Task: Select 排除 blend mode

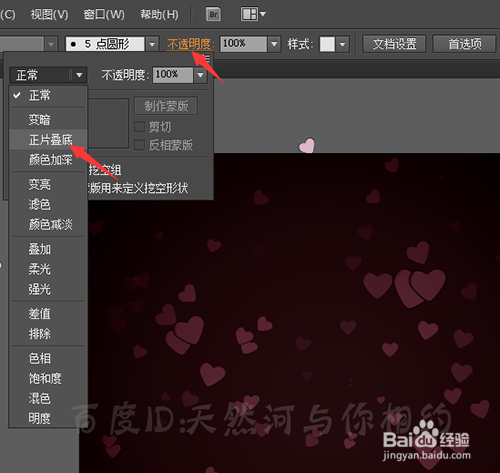Action: click(x=48, y=334)
